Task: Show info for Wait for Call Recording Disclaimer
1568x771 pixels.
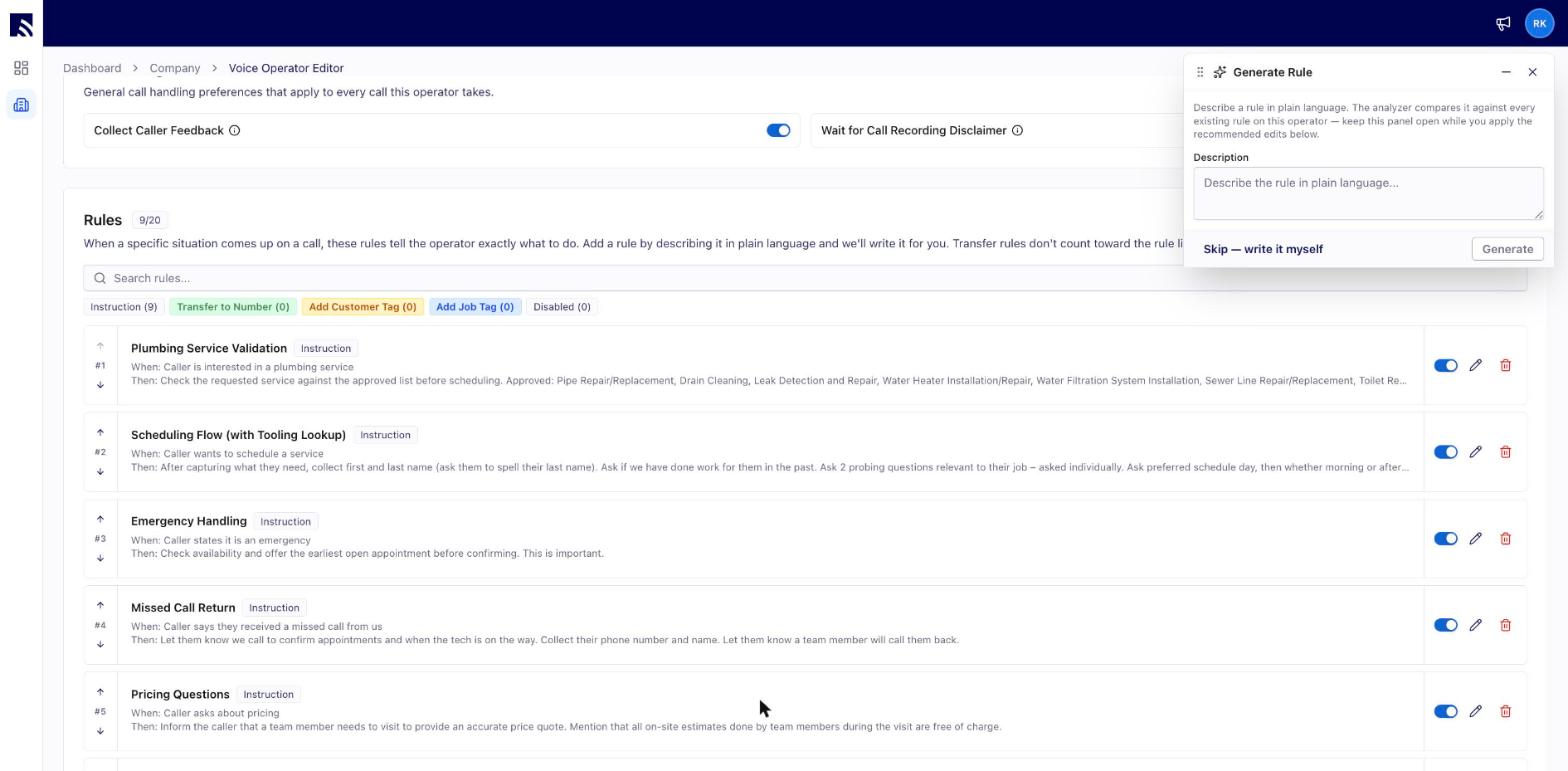Action: click(x=1017, y=130)
